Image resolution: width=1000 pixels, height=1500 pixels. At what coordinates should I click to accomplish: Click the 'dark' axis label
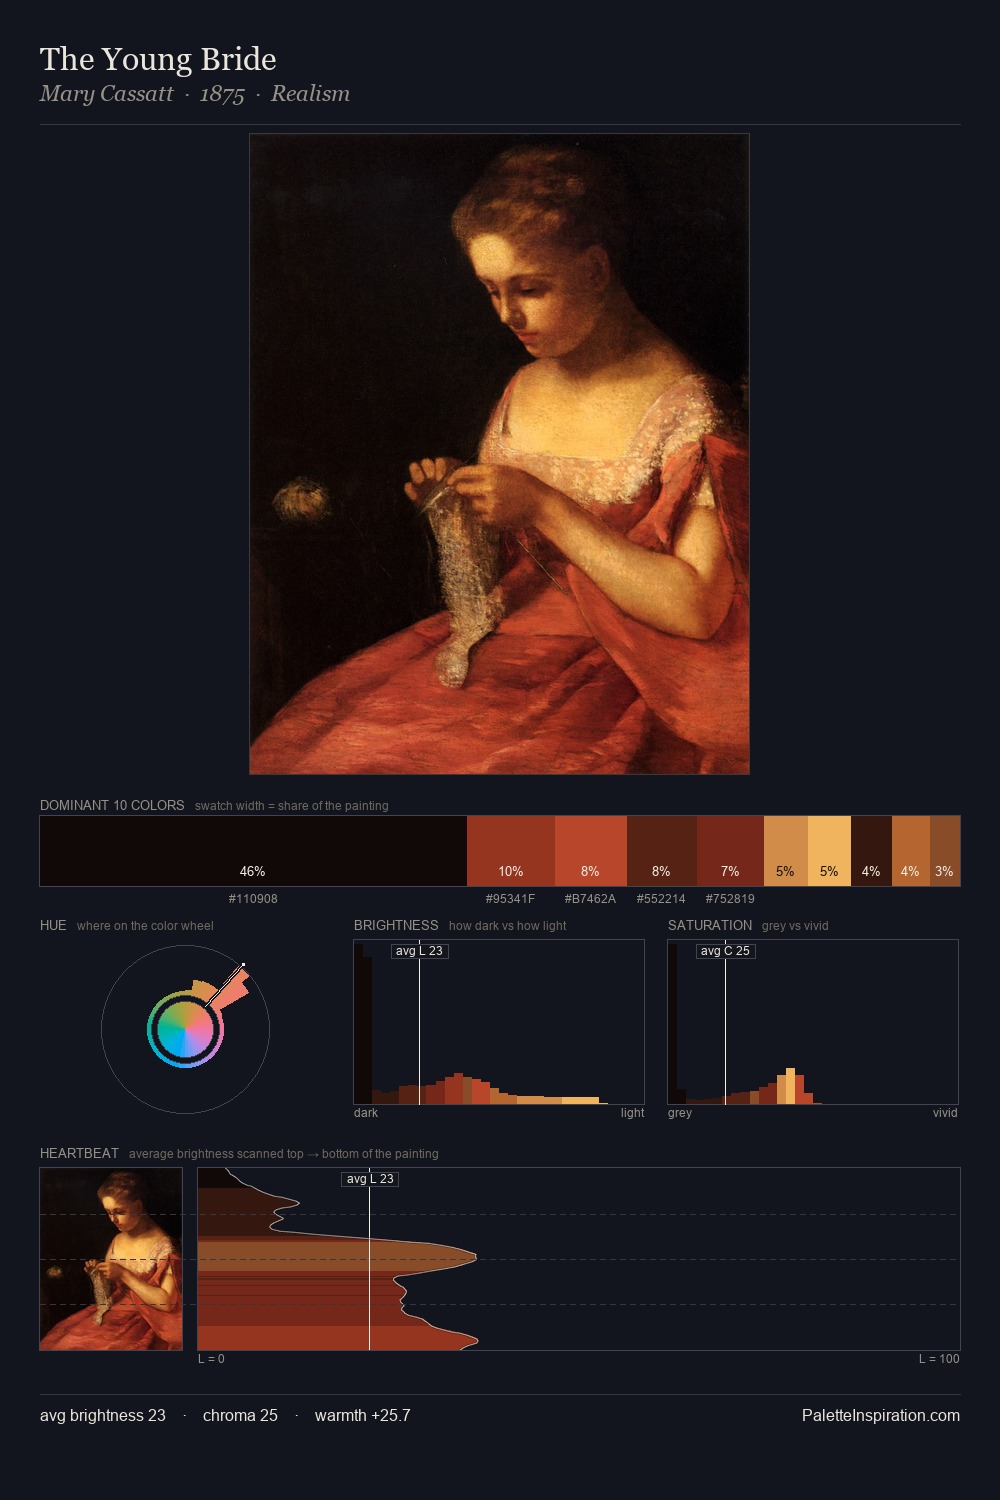(x=366, y=1113)
